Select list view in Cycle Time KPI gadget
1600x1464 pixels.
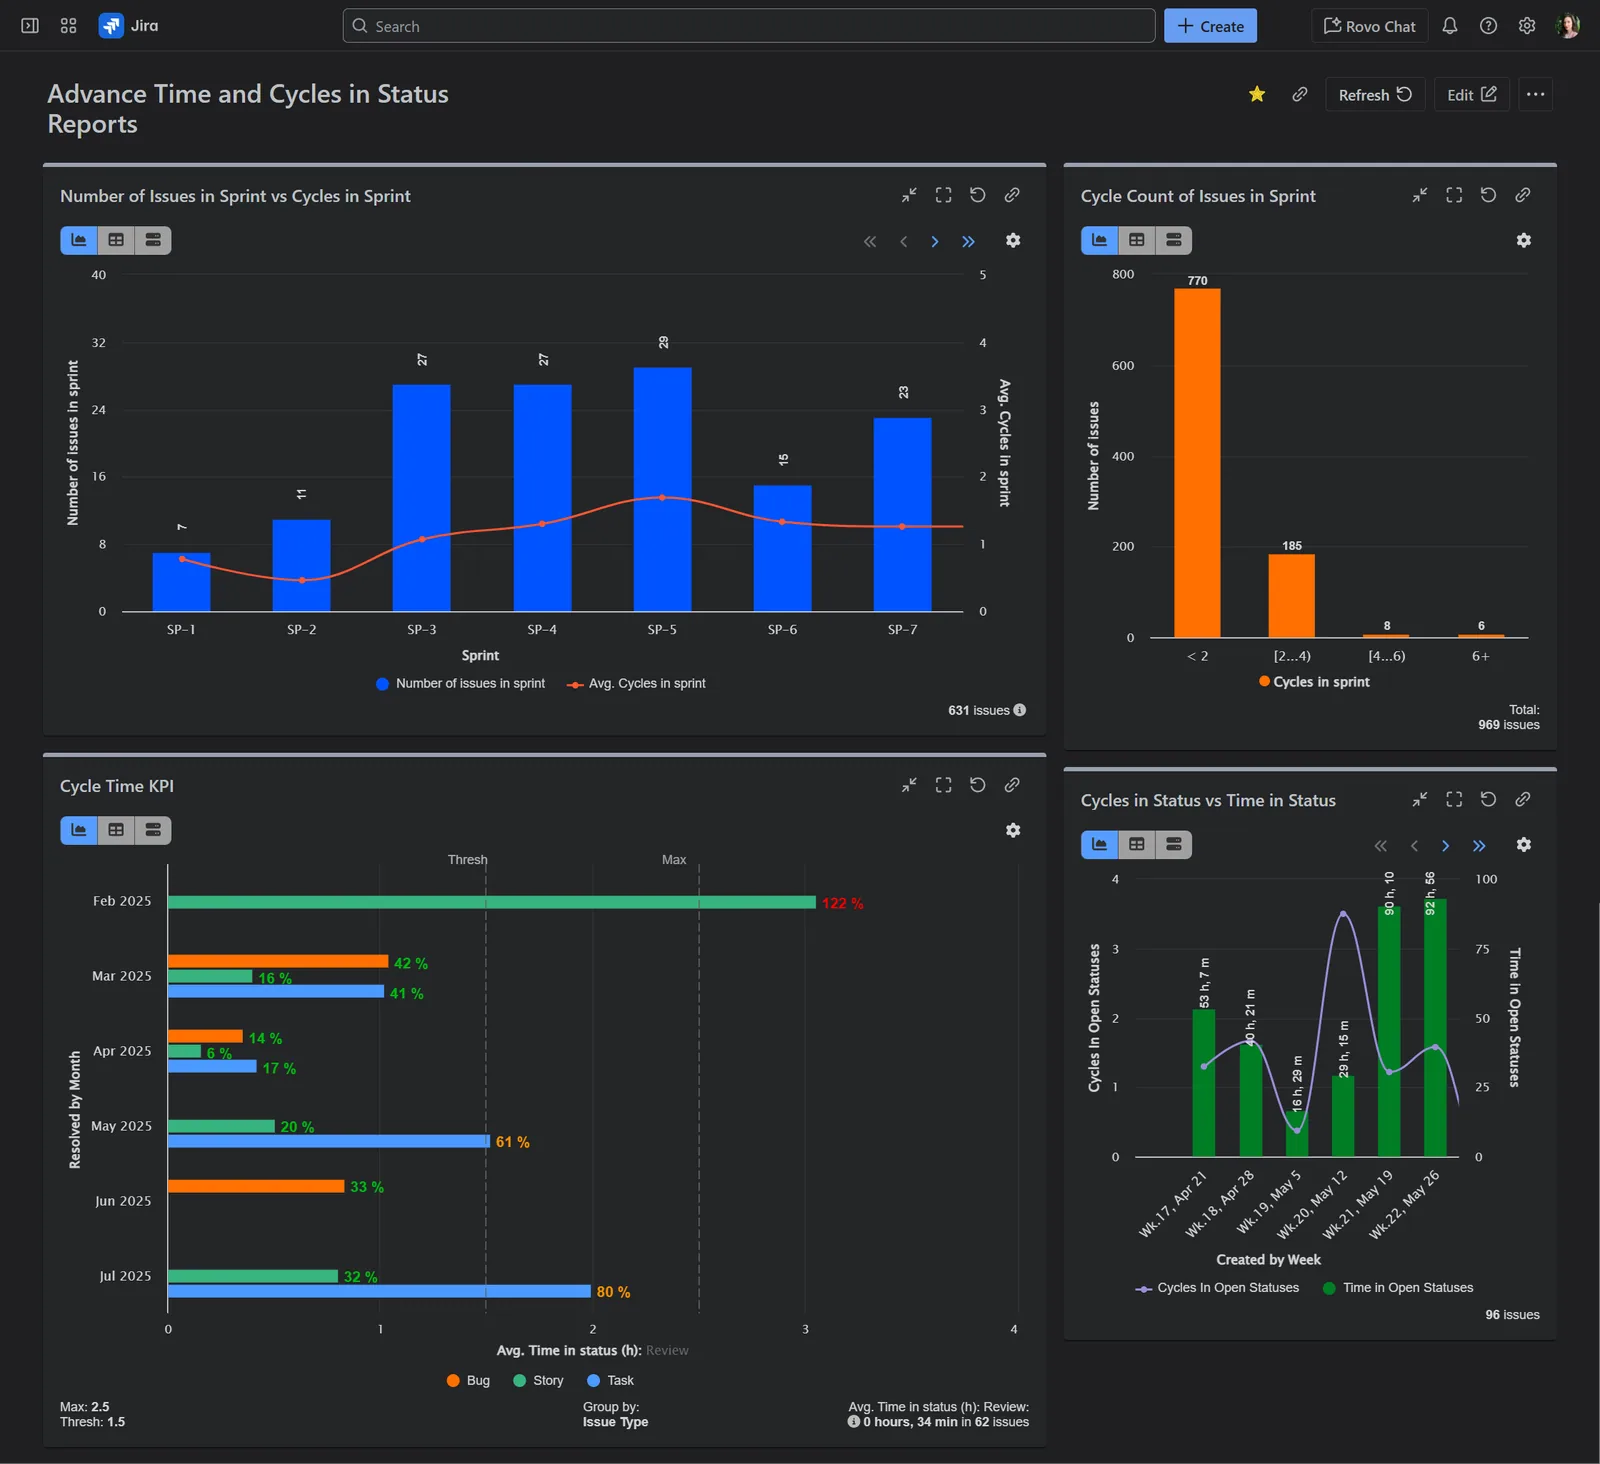point(153,830)
